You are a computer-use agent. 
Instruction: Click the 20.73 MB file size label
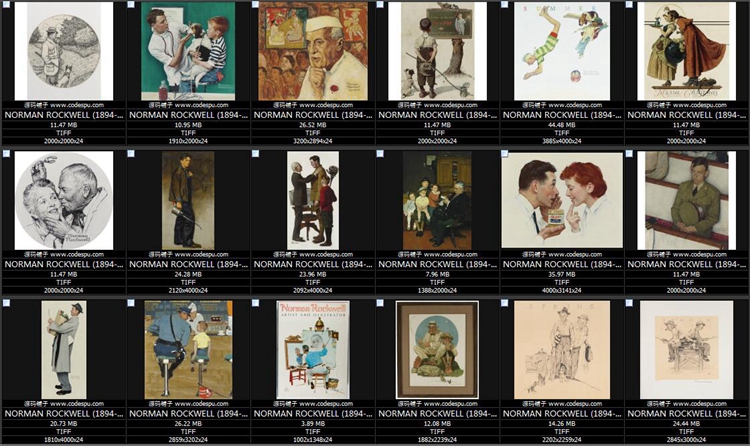(x=64, y=424)
